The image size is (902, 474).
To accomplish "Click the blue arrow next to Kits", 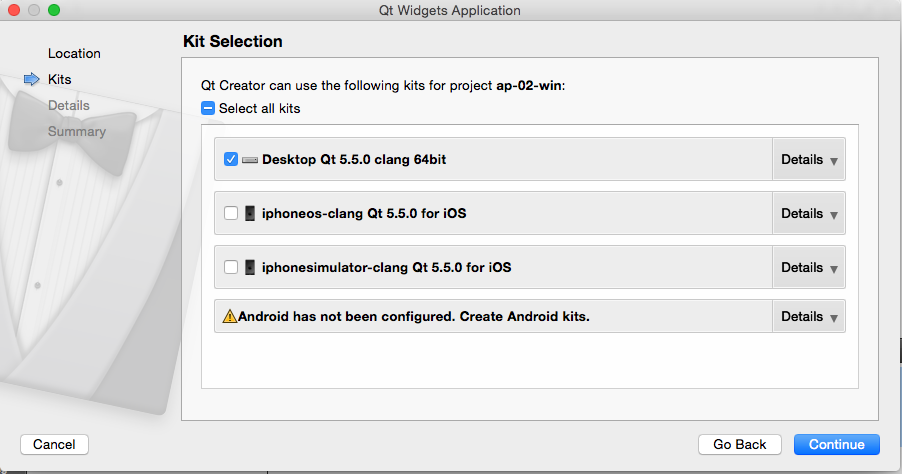I will [x=32, y=79].
